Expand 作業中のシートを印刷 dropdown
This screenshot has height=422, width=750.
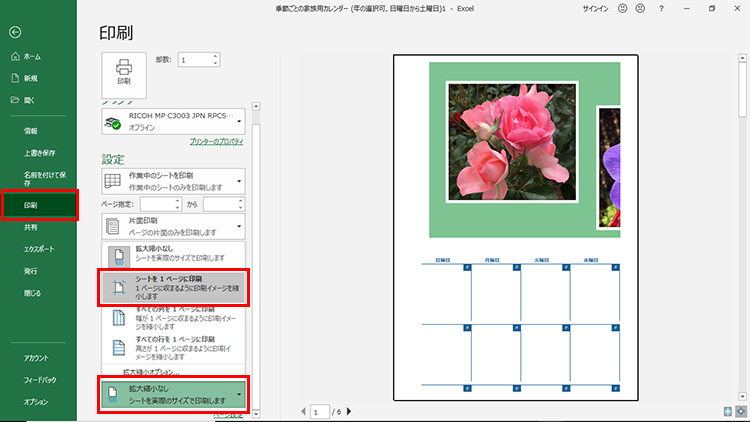pyautogui.click(x=174, y=180)
